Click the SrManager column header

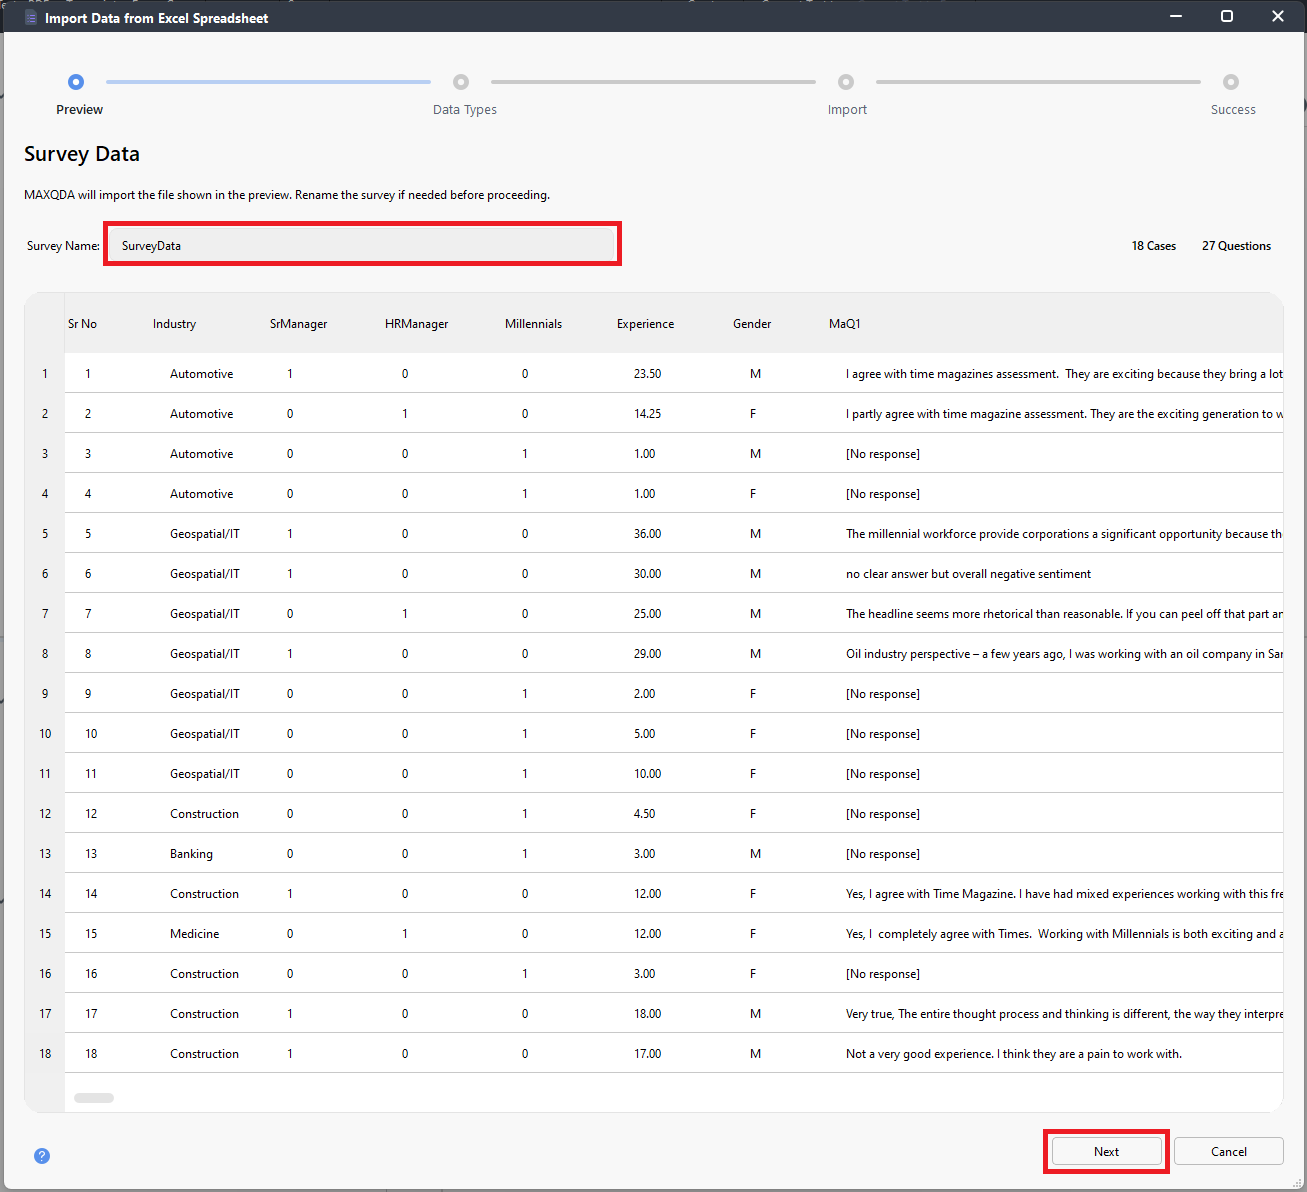click(298, 324)
